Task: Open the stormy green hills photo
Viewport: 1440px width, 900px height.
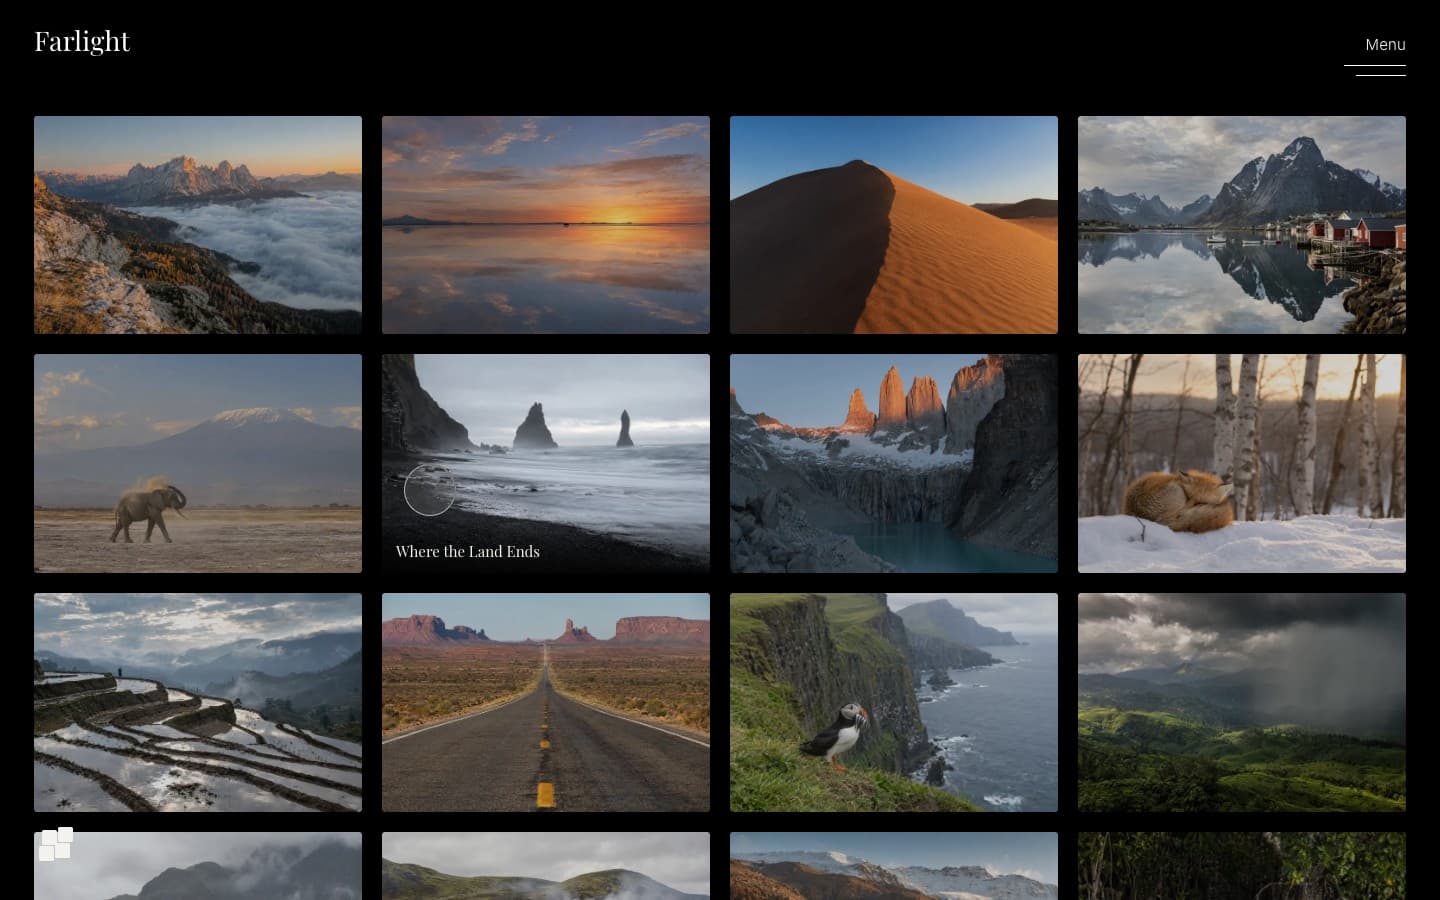Action: click(1242, 702)
